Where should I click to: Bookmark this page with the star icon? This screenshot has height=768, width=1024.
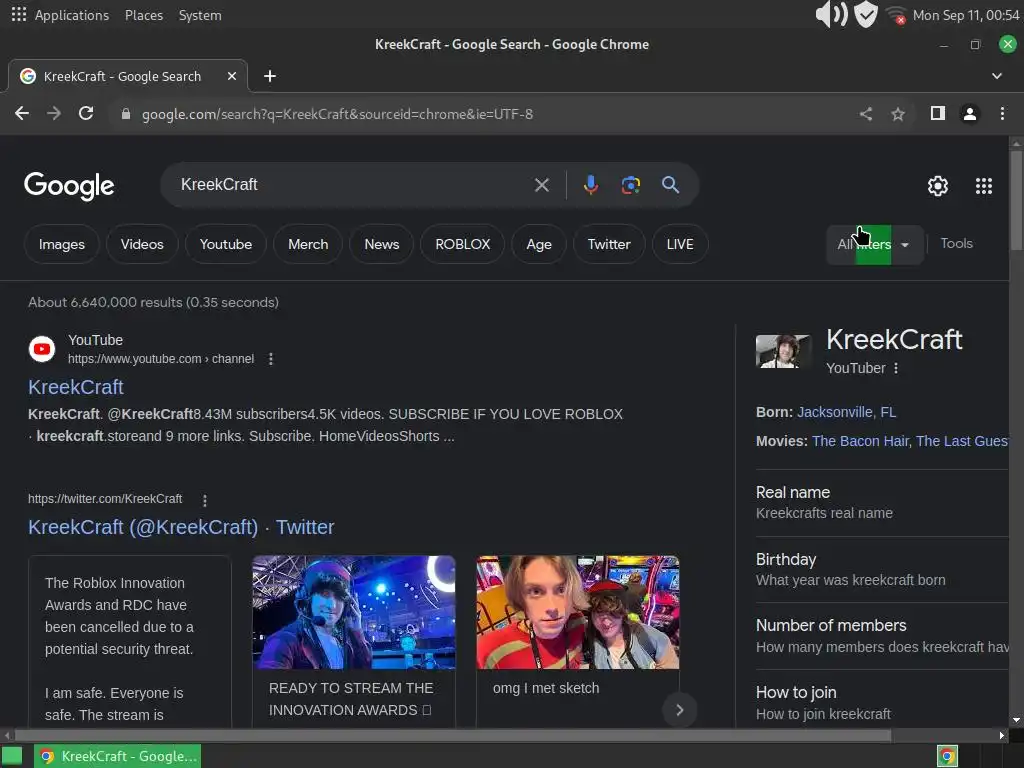[898, 114]
